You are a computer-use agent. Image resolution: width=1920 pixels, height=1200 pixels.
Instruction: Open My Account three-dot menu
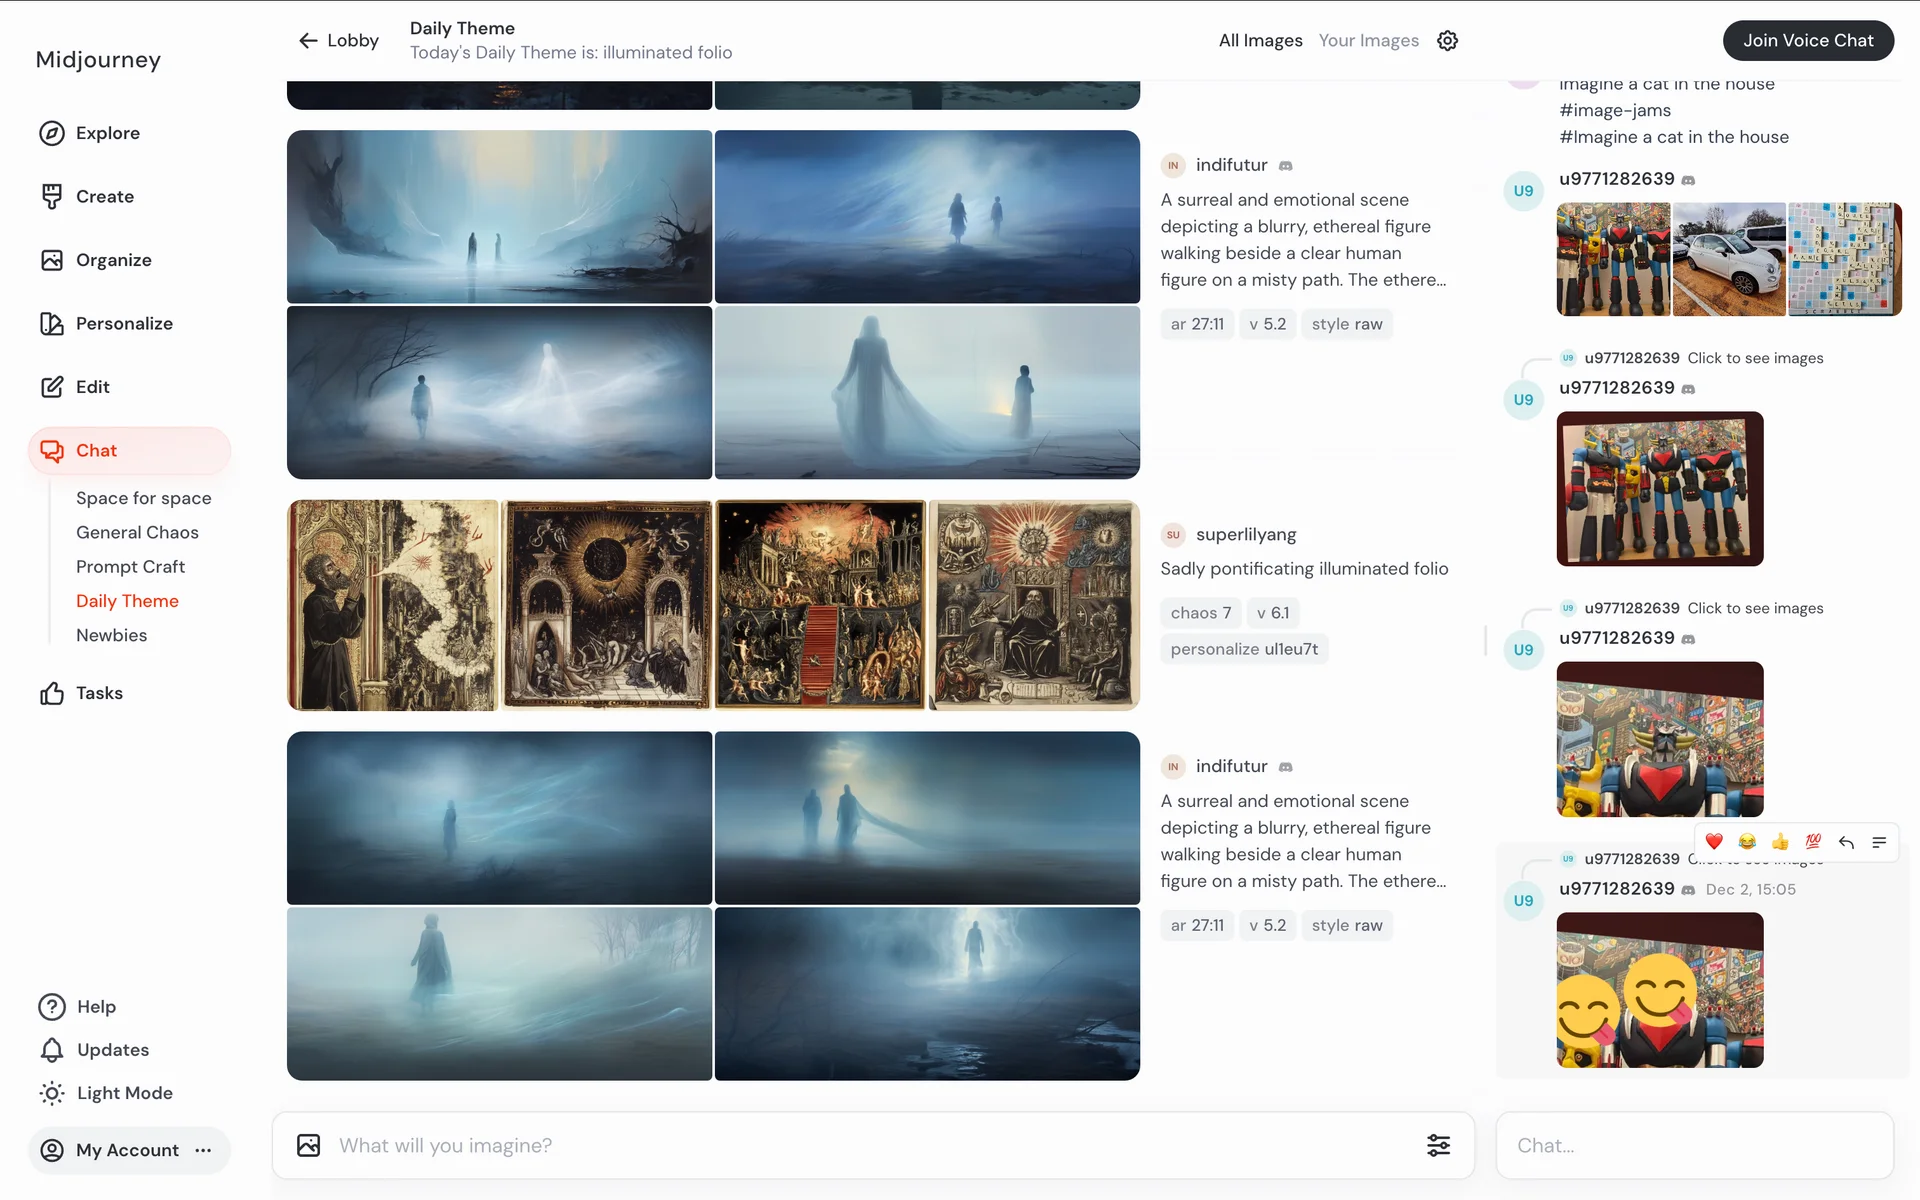[x=204, y=1150]
